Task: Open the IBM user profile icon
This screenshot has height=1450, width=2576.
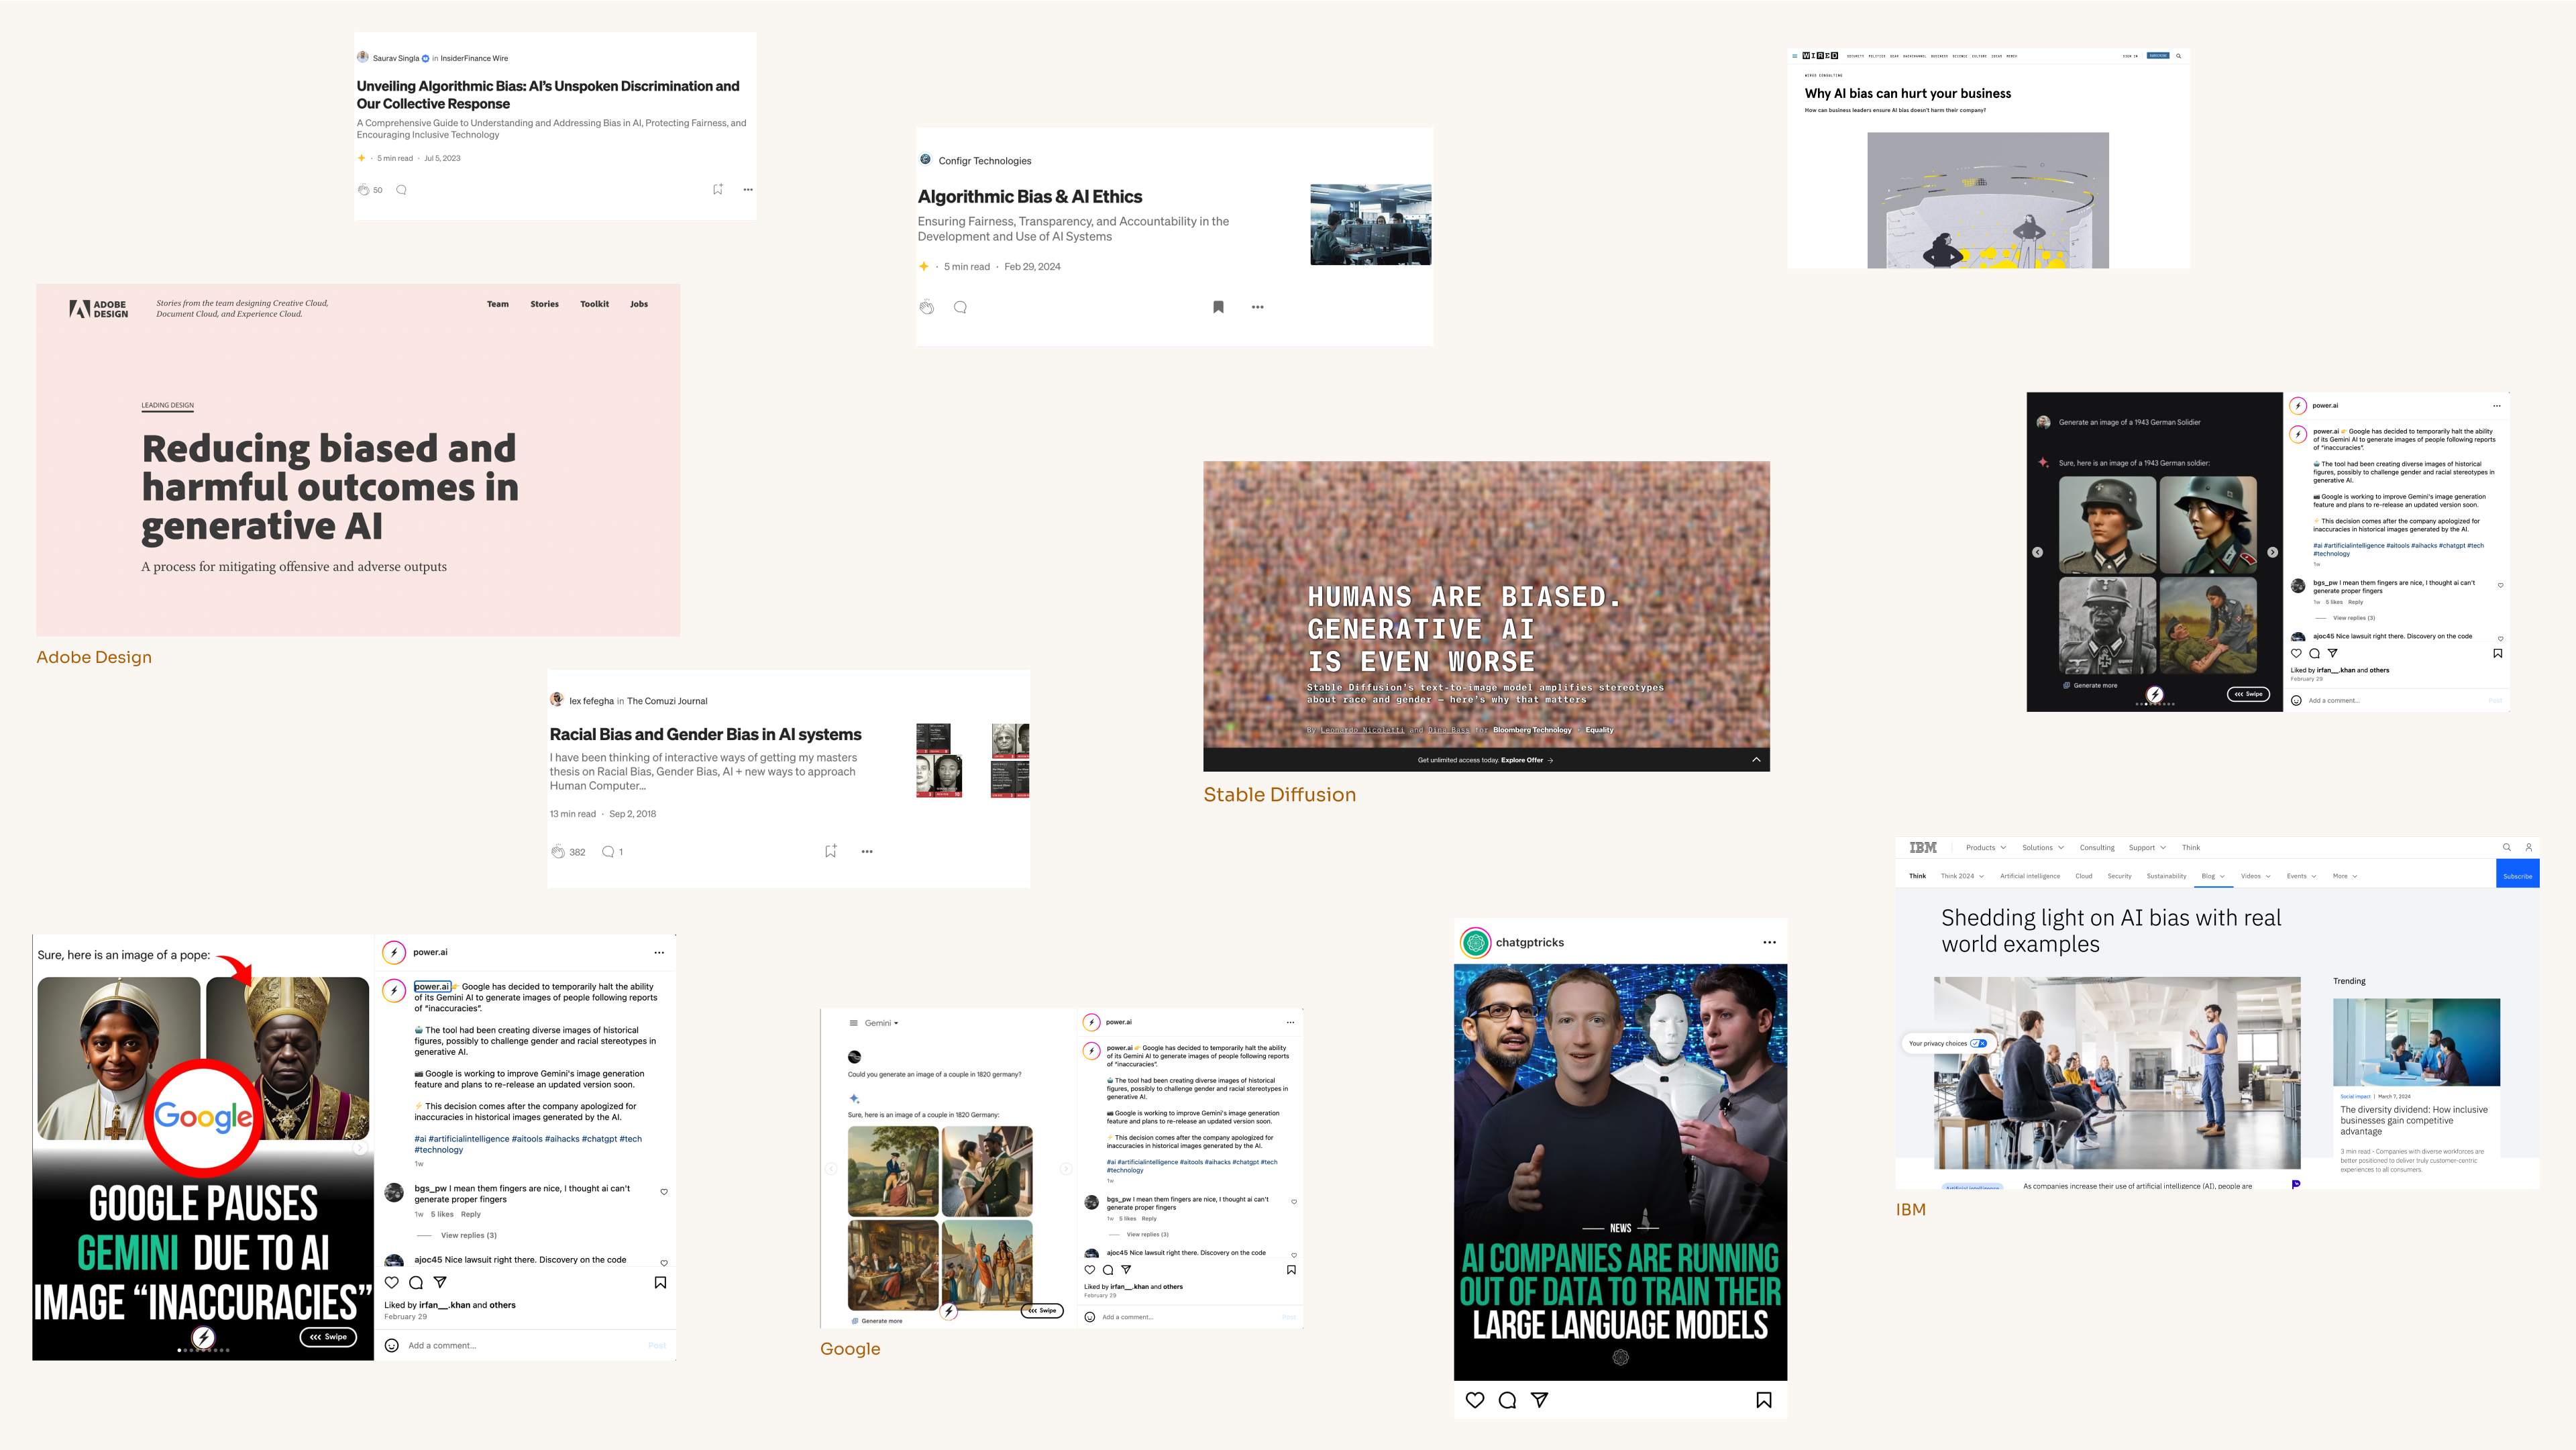Action: point(2528,847)
